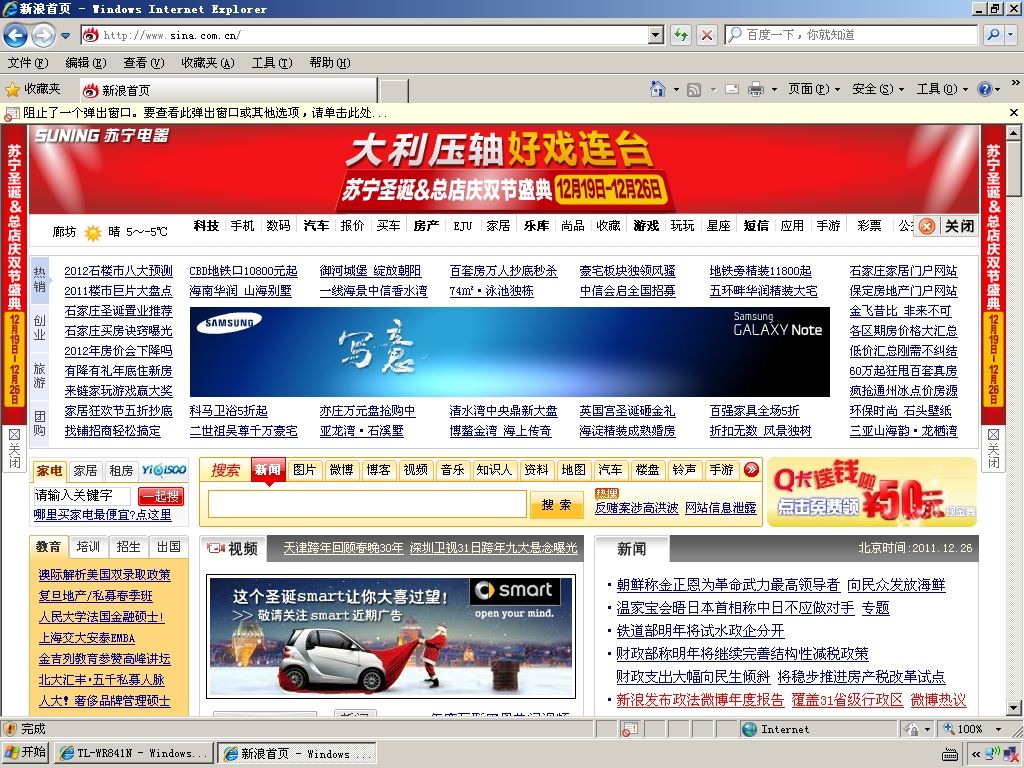Screen dimensions: 1024x768
Task: Switch to TL-WR841N taskbar window
Action: tap(133, 754)
